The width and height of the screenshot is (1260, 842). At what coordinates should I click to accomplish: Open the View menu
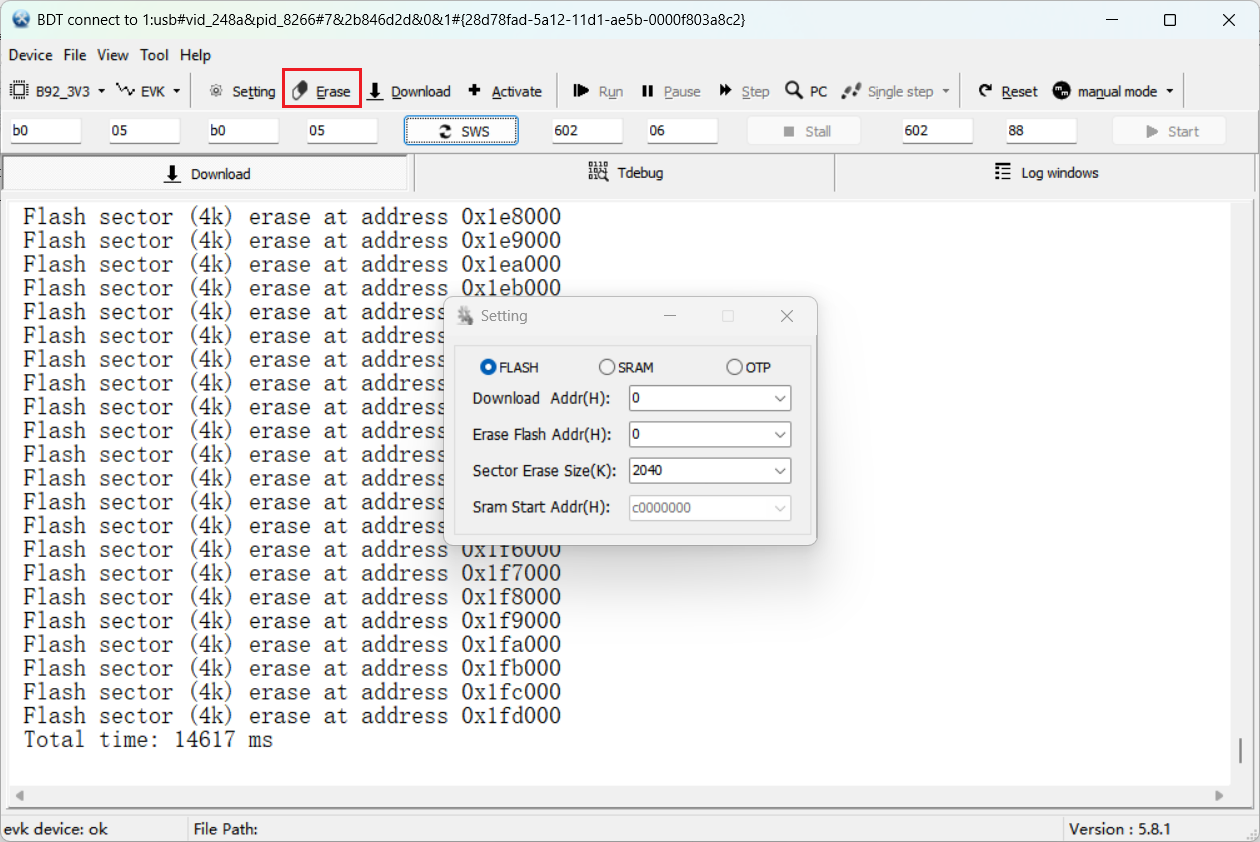(x=113, y=55)
